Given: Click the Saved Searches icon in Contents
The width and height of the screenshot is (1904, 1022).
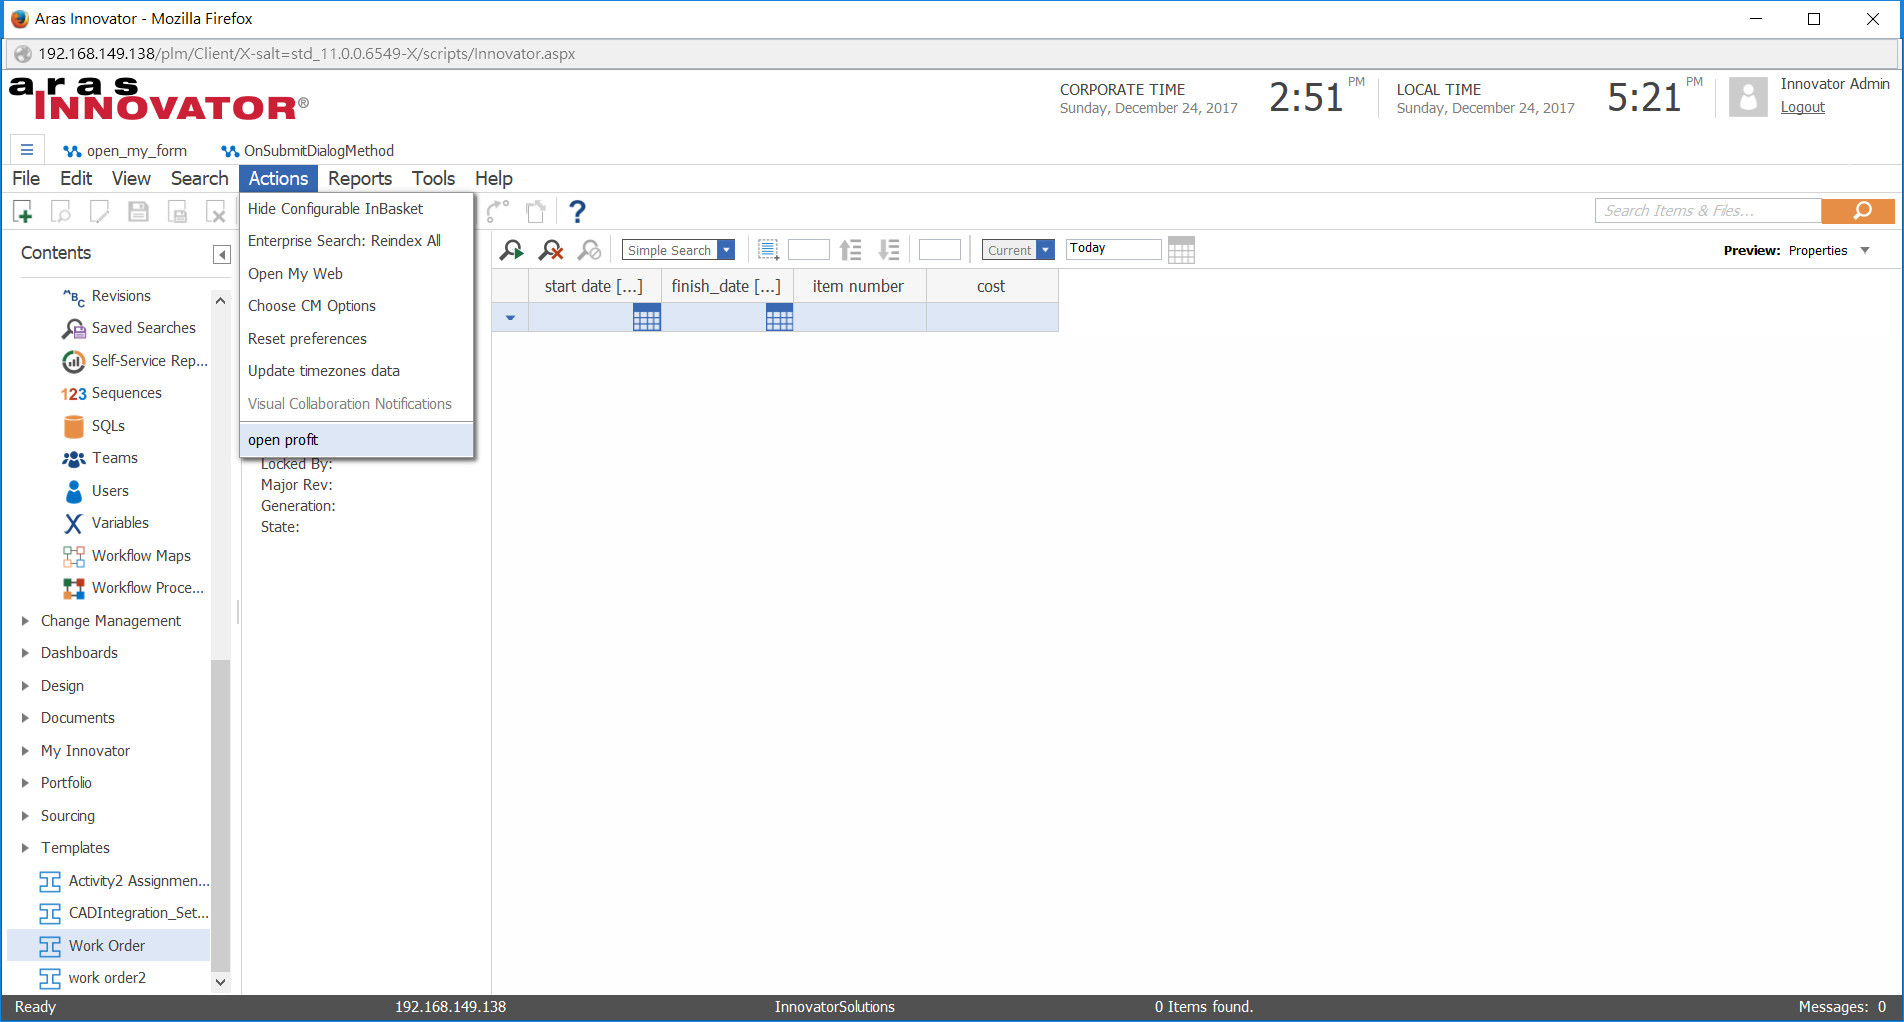Looking at the screenshot, I should [74, 328].
